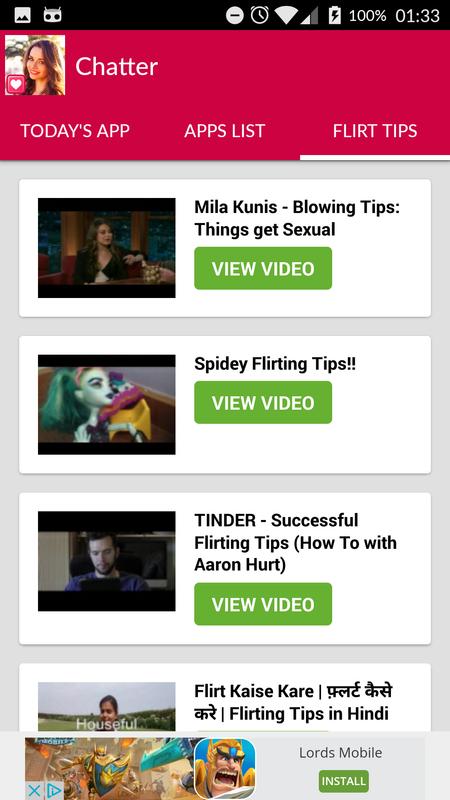Screen dimensions: 450x800
Task: View video for Mila Kunis Blowing Tips
Action: tap(263, 268)
